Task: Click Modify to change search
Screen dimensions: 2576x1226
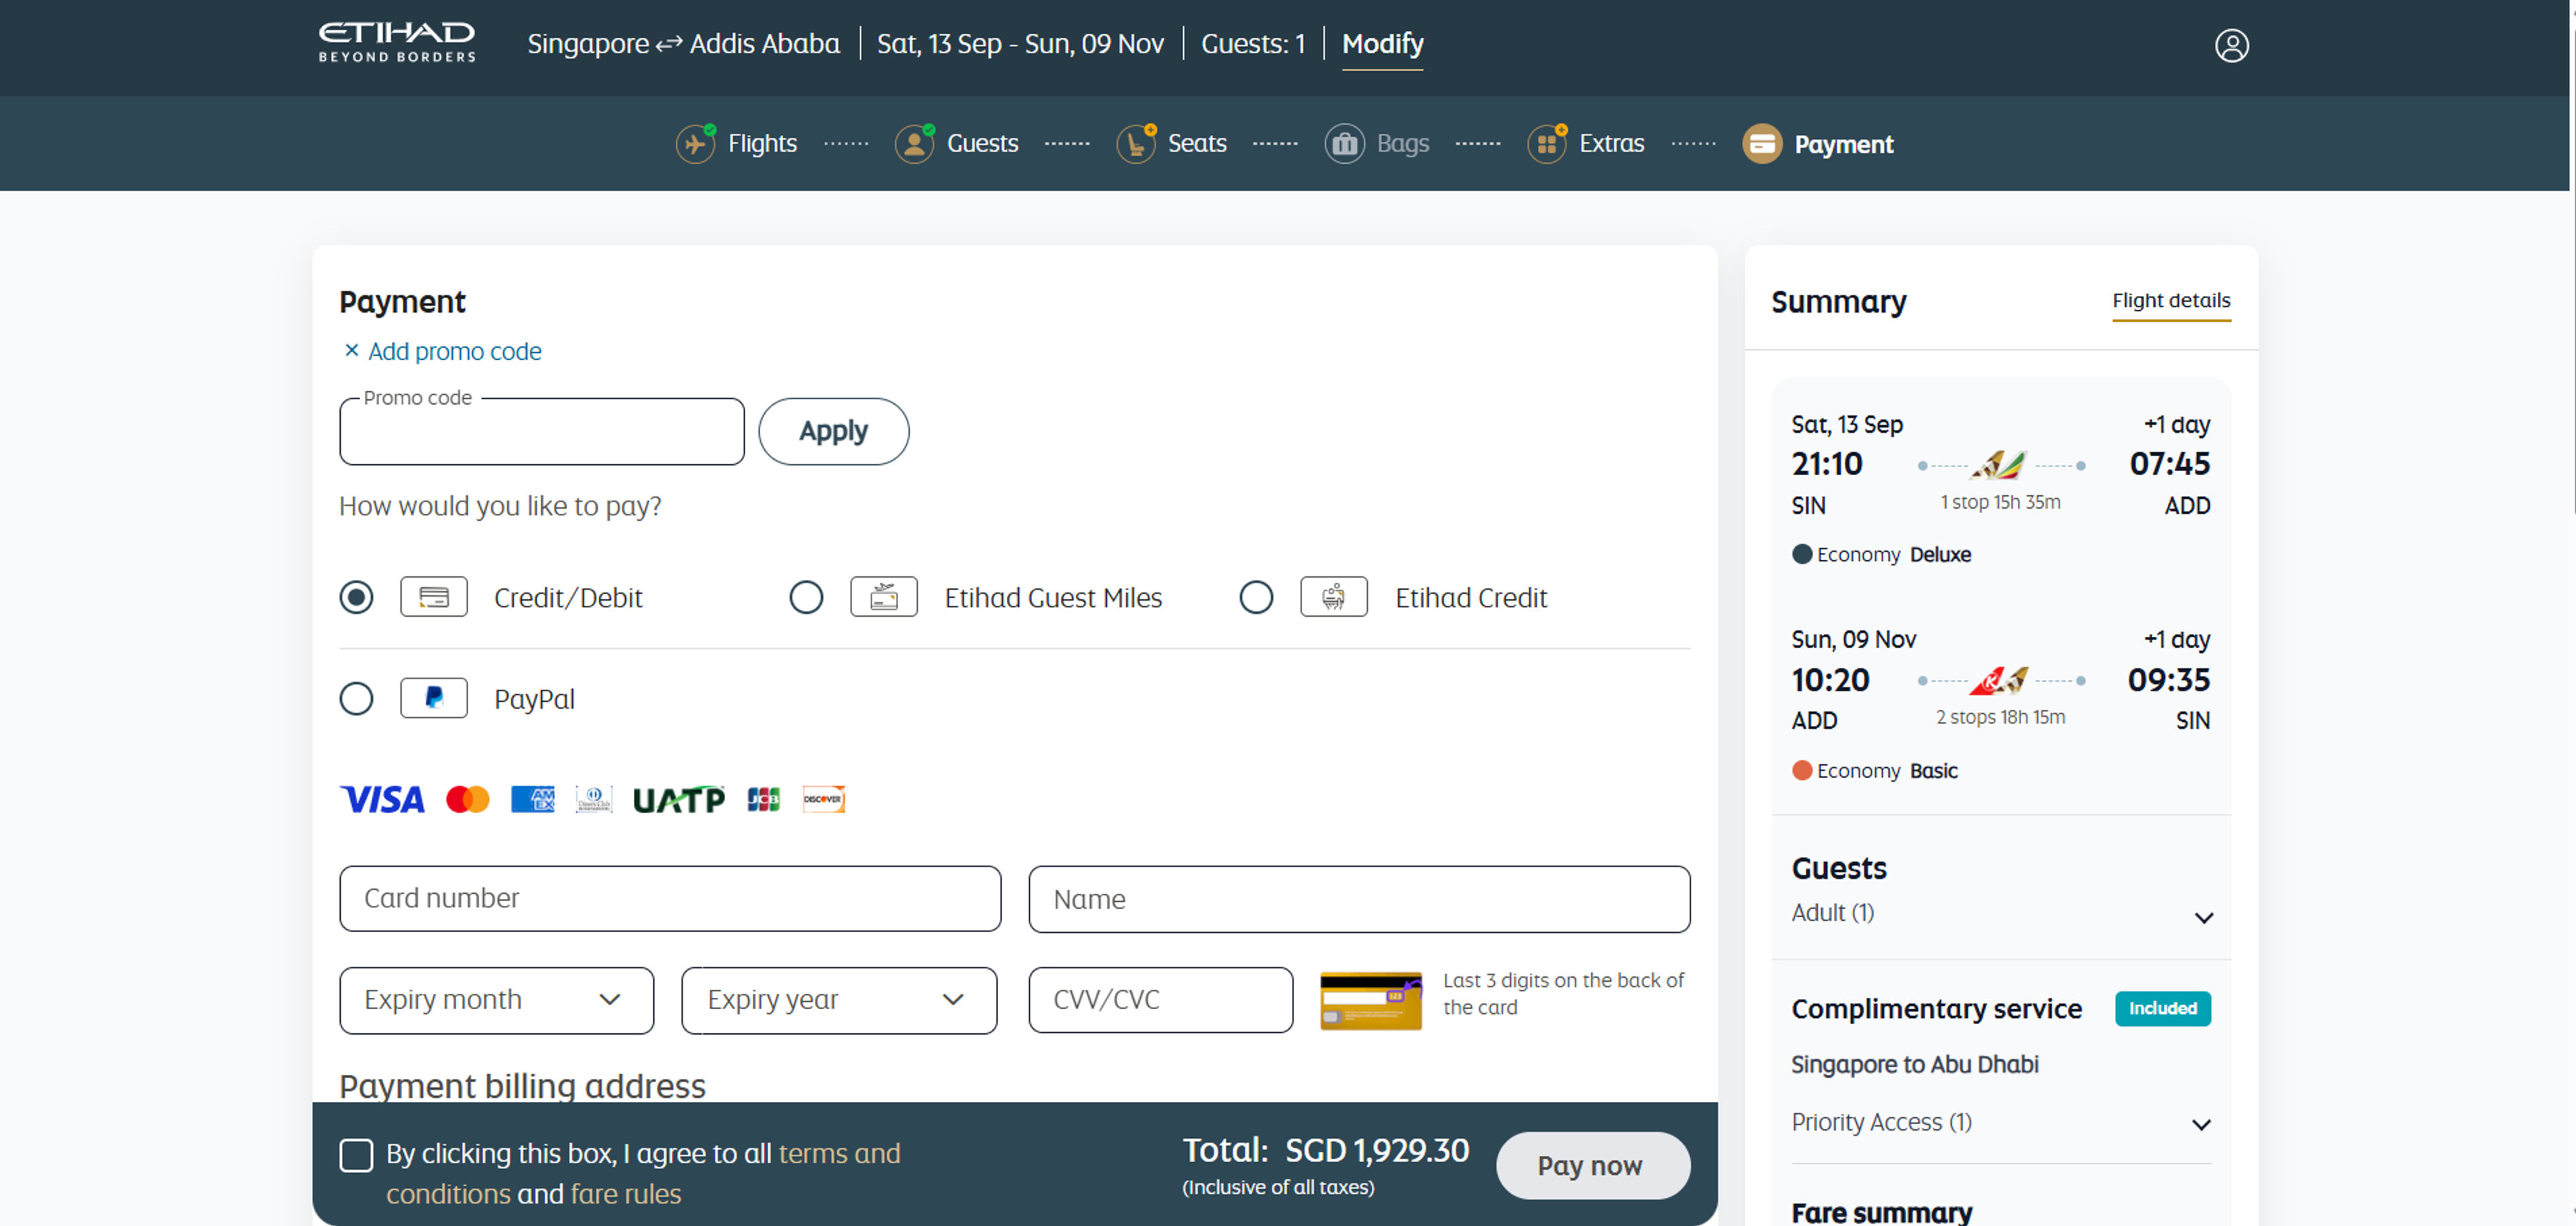Action: pos(1382,44)
